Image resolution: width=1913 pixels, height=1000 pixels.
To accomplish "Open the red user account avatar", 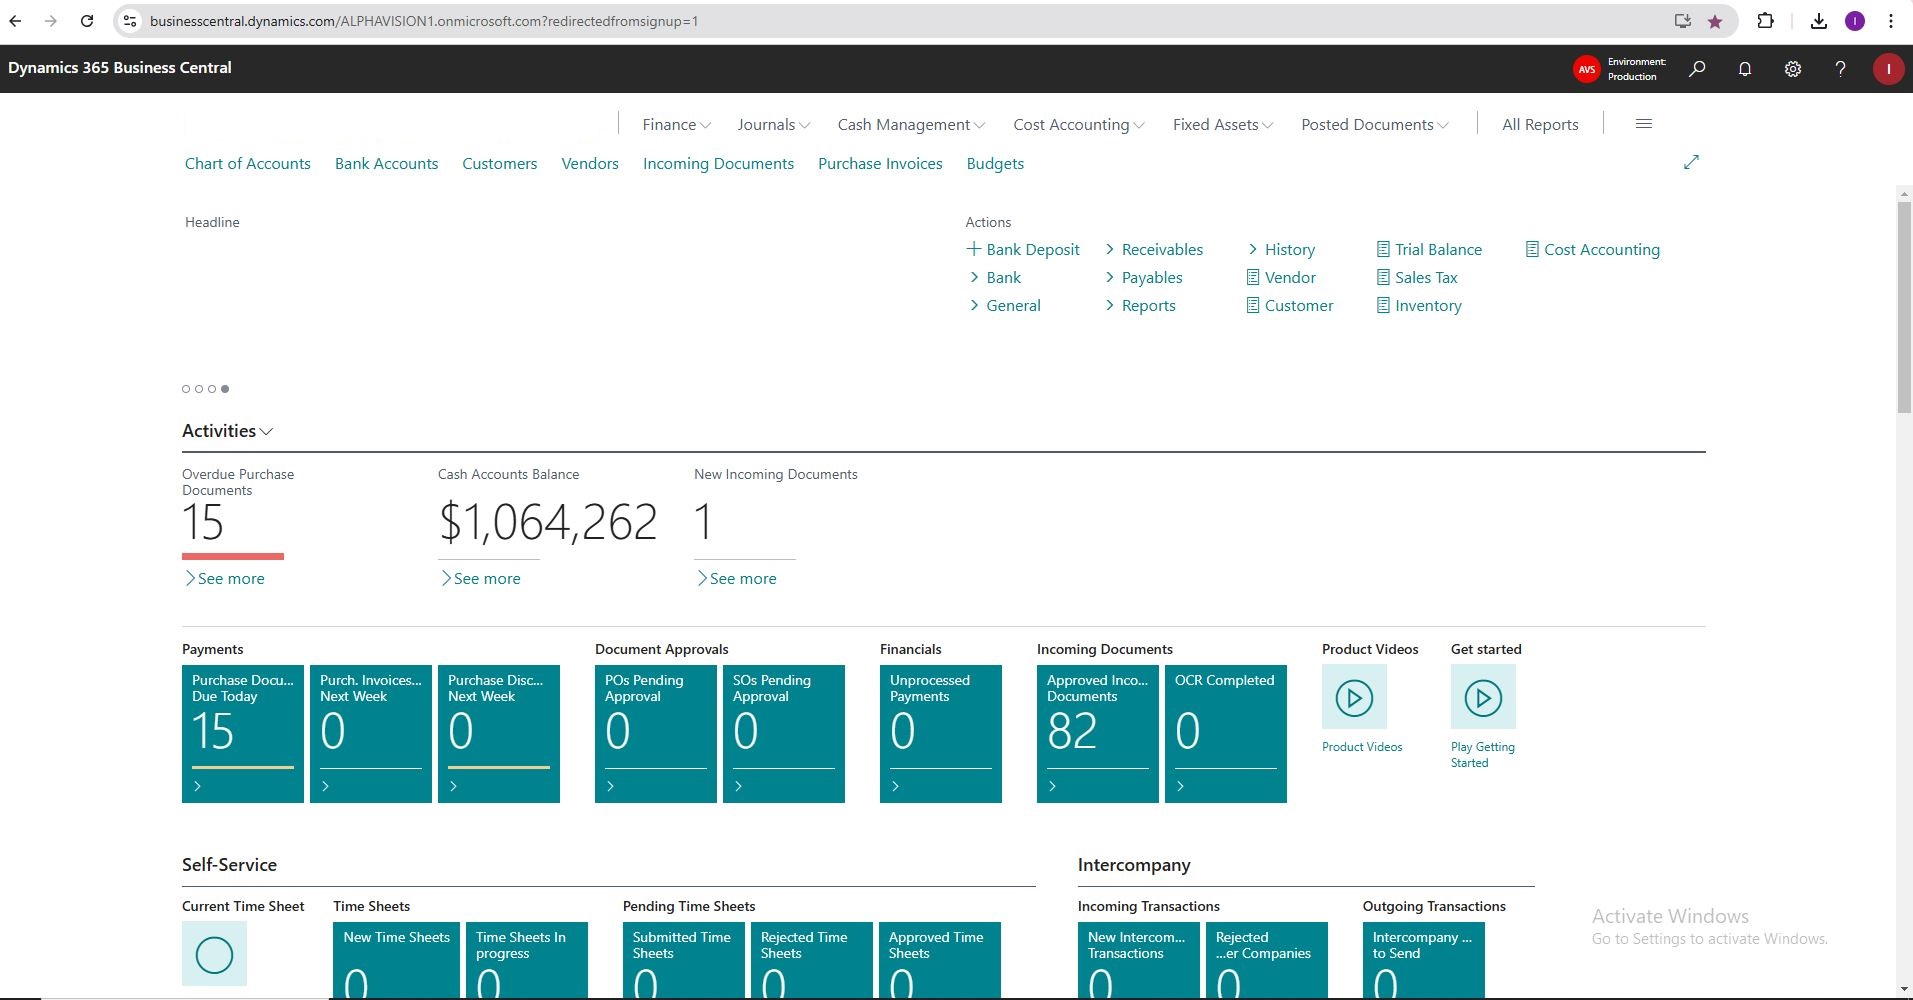I will tap(1888, 69).
